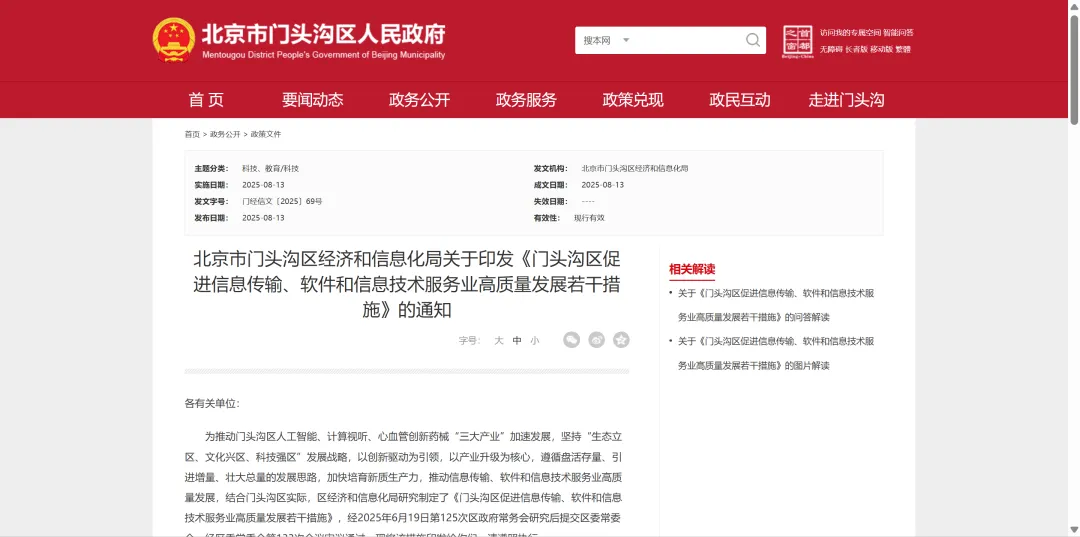
Task: Click 政务公开 in the breadcrumb
Action: tap(225, 134)
